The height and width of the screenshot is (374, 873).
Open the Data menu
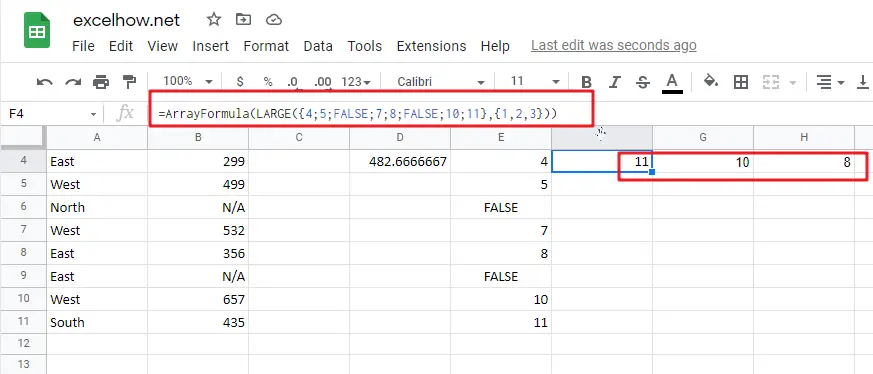click(318, 46)
